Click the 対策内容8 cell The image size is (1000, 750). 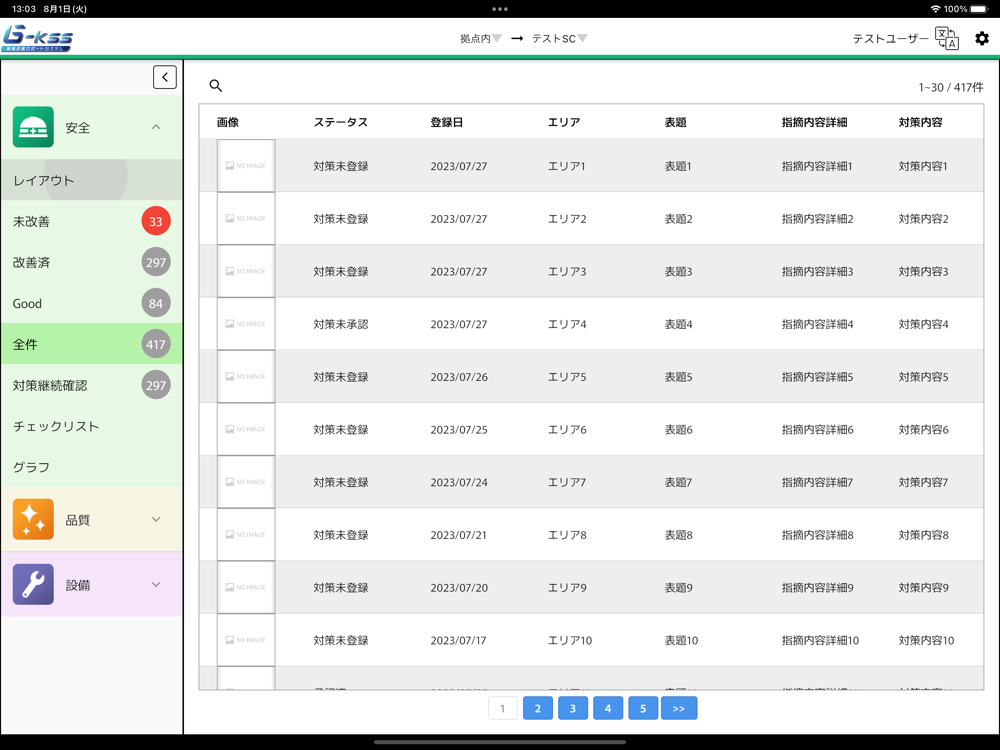pos(923,535)
